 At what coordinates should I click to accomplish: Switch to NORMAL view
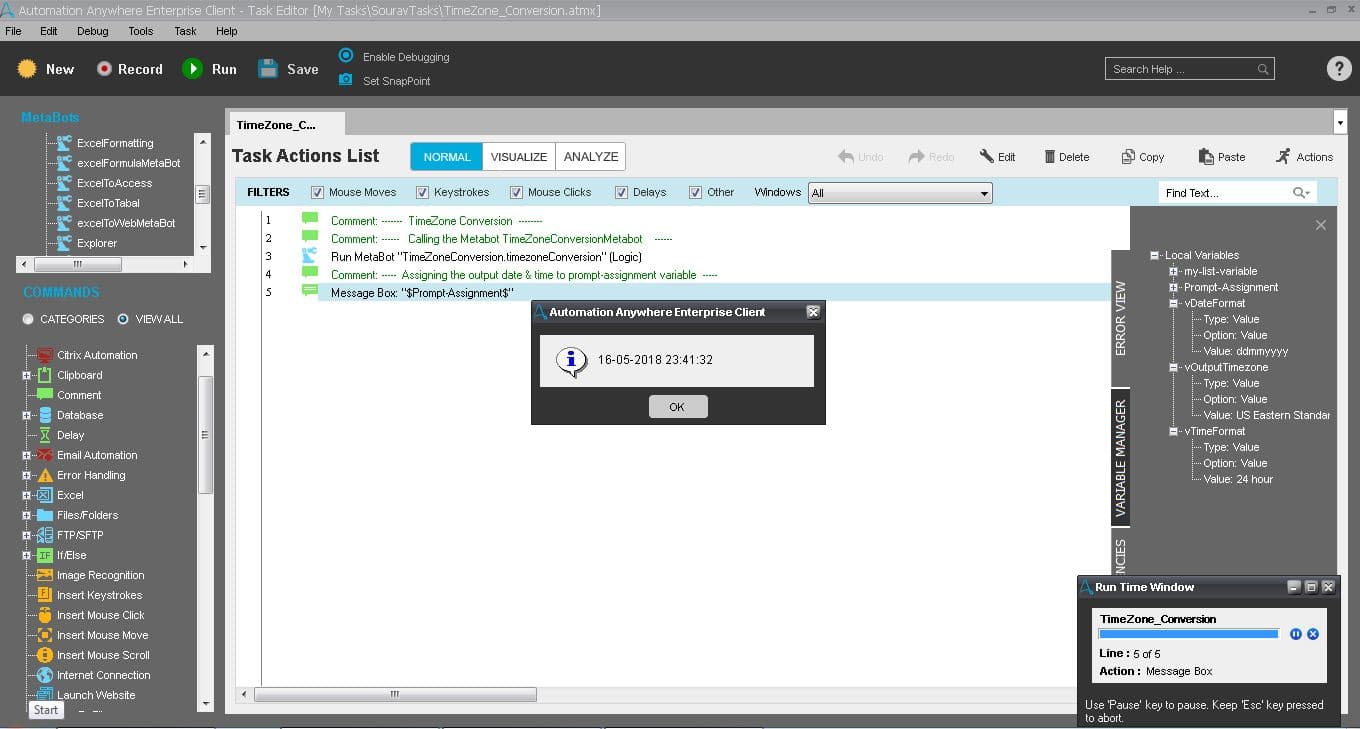click(447, 157)
